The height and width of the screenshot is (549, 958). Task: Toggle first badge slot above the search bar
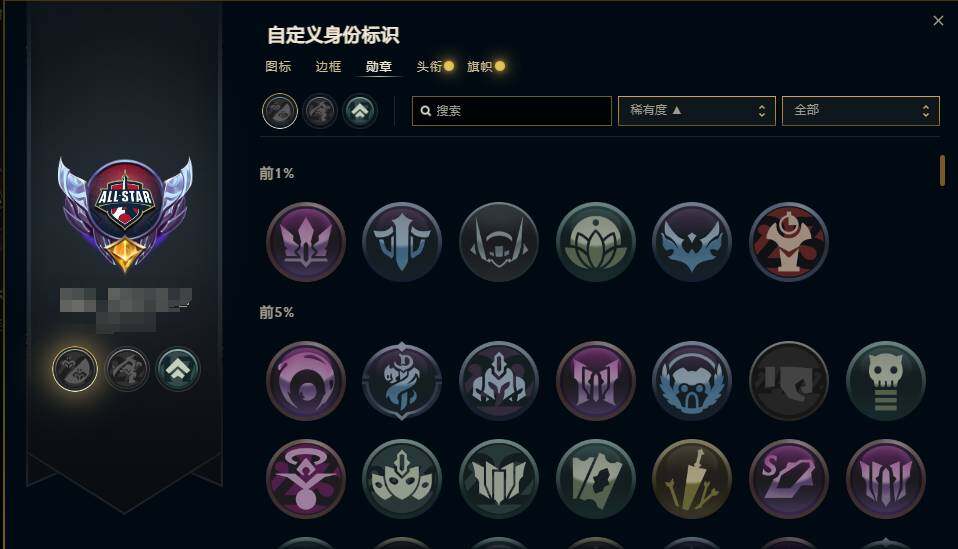tap(280, 111)
